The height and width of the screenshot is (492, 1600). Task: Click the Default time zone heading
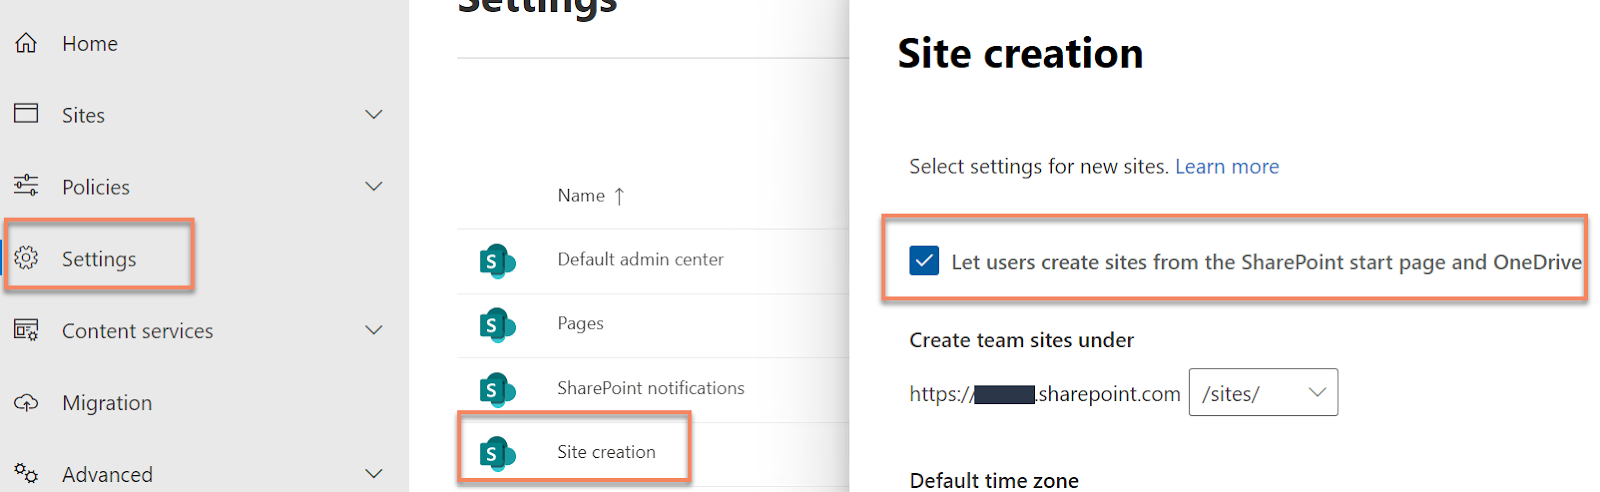994,480
